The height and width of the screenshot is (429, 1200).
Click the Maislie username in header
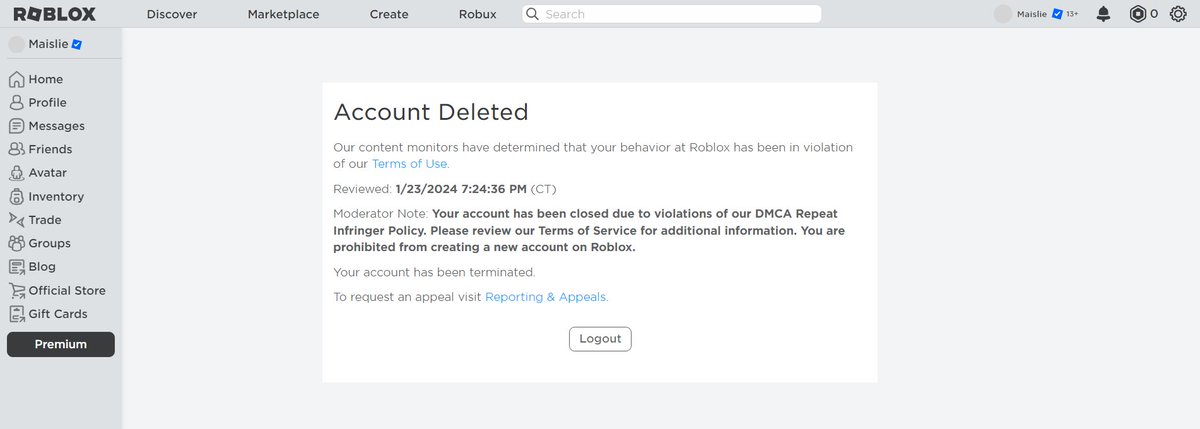coord(1032,14)
